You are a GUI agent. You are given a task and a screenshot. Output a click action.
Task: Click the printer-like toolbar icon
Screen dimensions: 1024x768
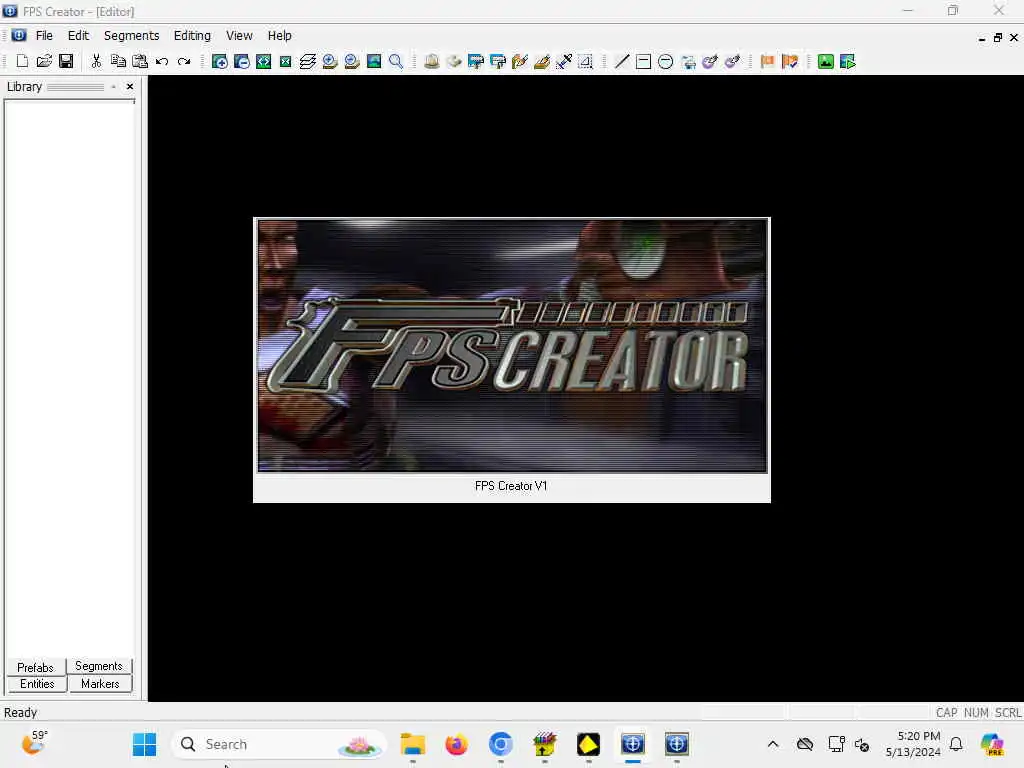(688, 61)
